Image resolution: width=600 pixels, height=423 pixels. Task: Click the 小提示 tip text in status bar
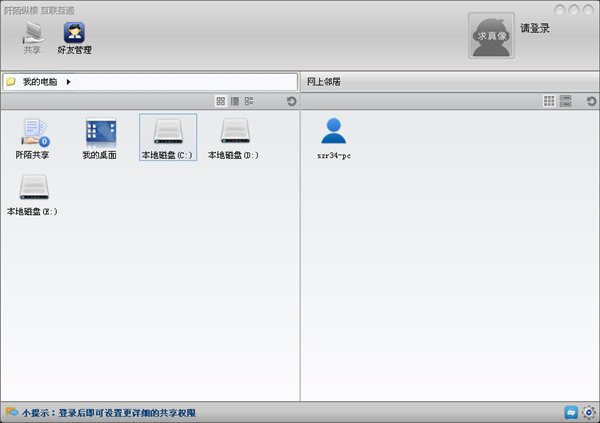(x=109, y=413)
